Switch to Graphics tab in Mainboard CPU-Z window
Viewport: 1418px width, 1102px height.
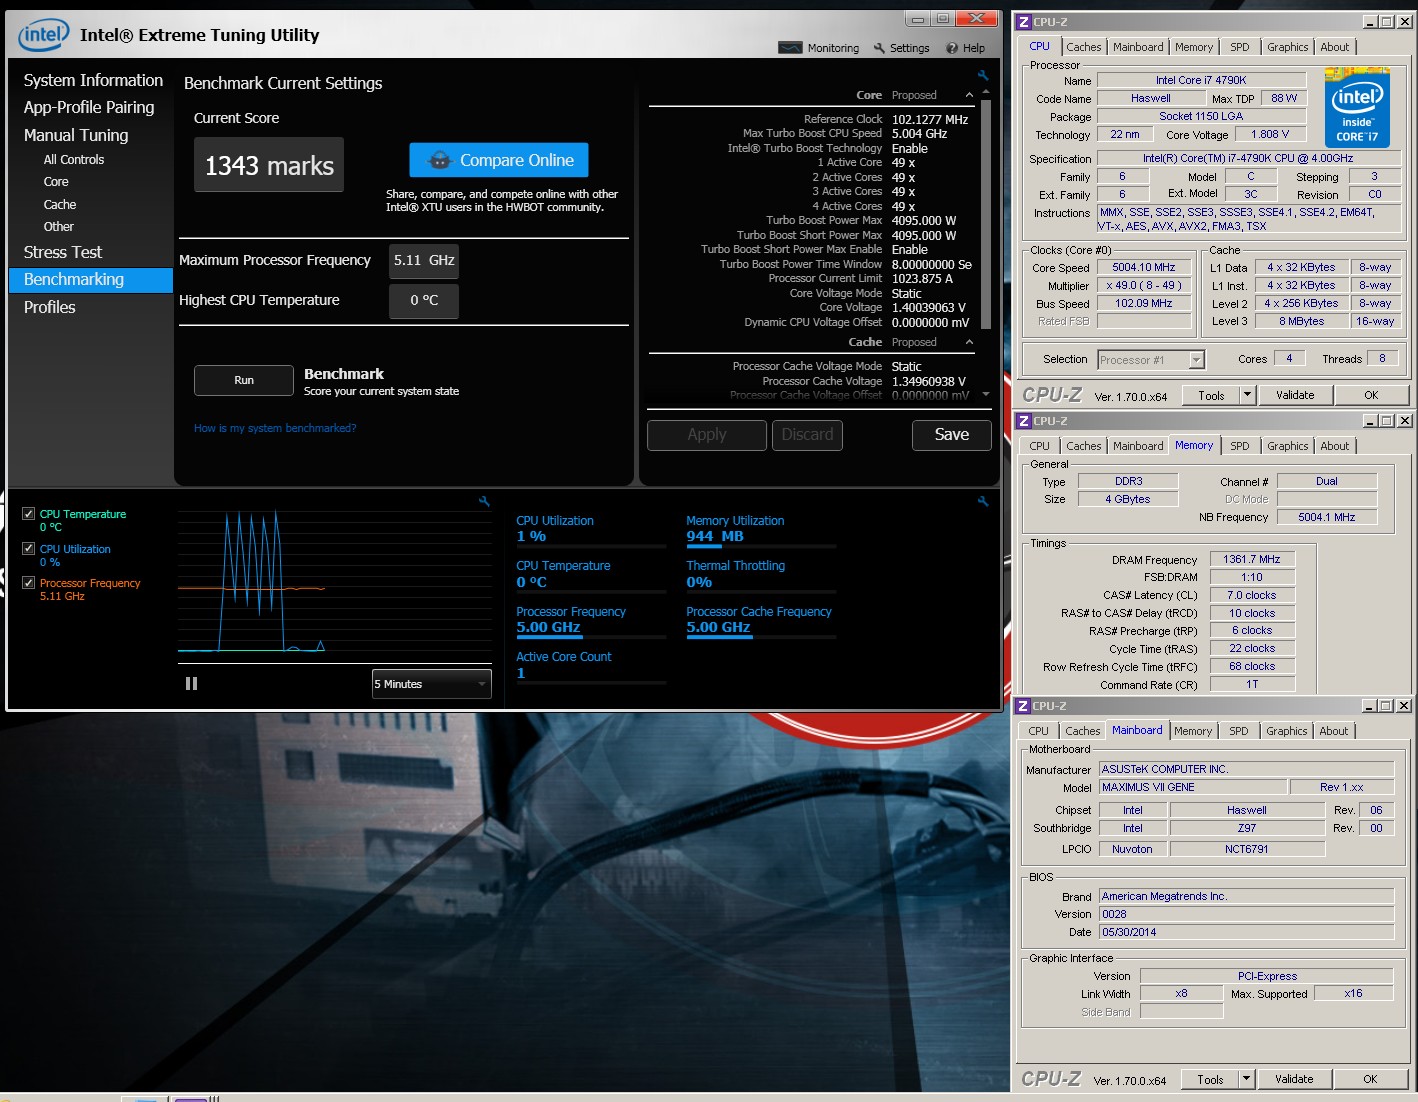point(1286,731)
